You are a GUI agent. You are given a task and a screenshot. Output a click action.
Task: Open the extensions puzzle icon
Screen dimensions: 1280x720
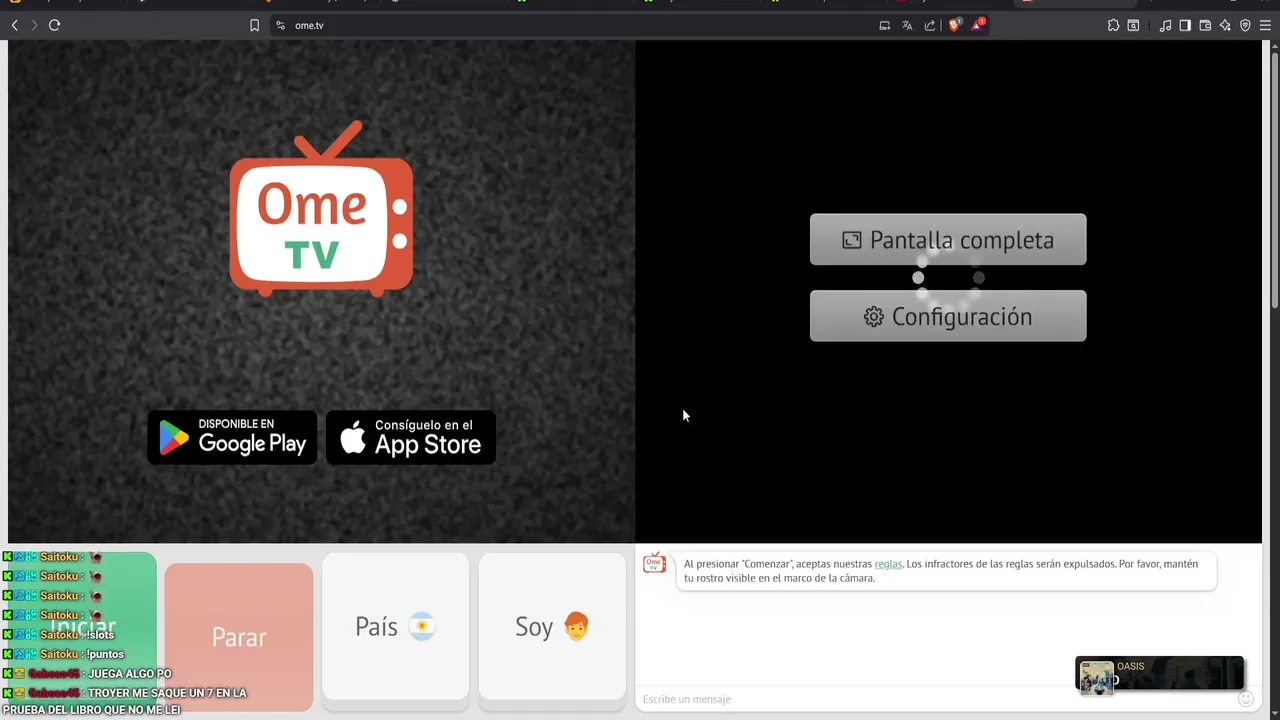[1113, 25]
